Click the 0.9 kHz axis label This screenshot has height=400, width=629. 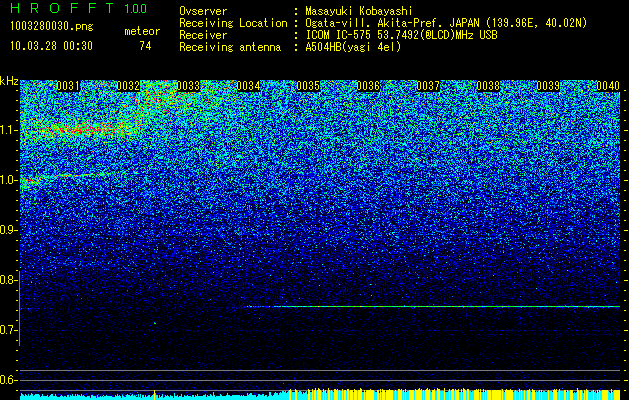click(8, 230)
